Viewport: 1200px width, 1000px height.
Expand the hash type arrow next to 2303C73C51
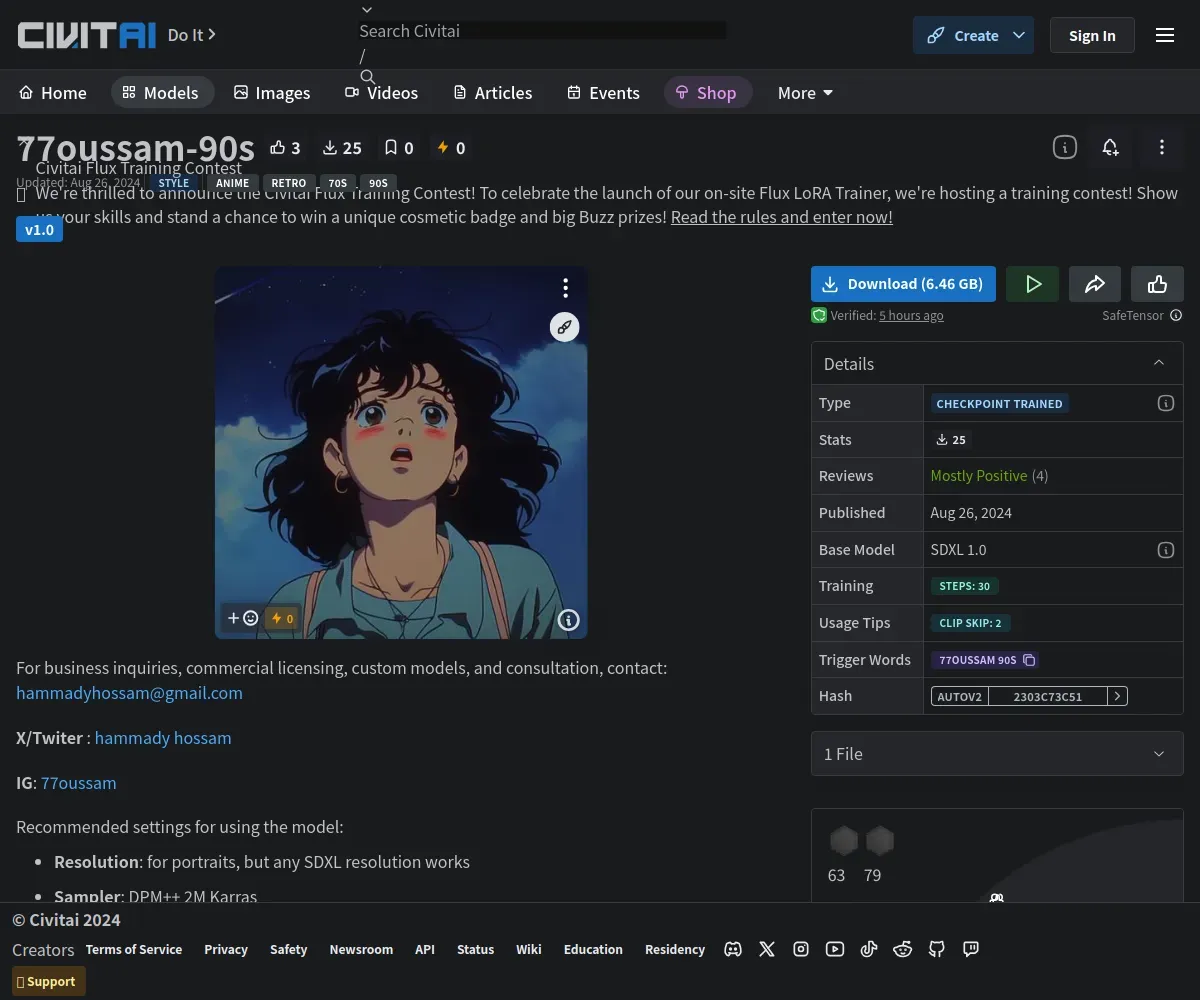[1117, 696]
